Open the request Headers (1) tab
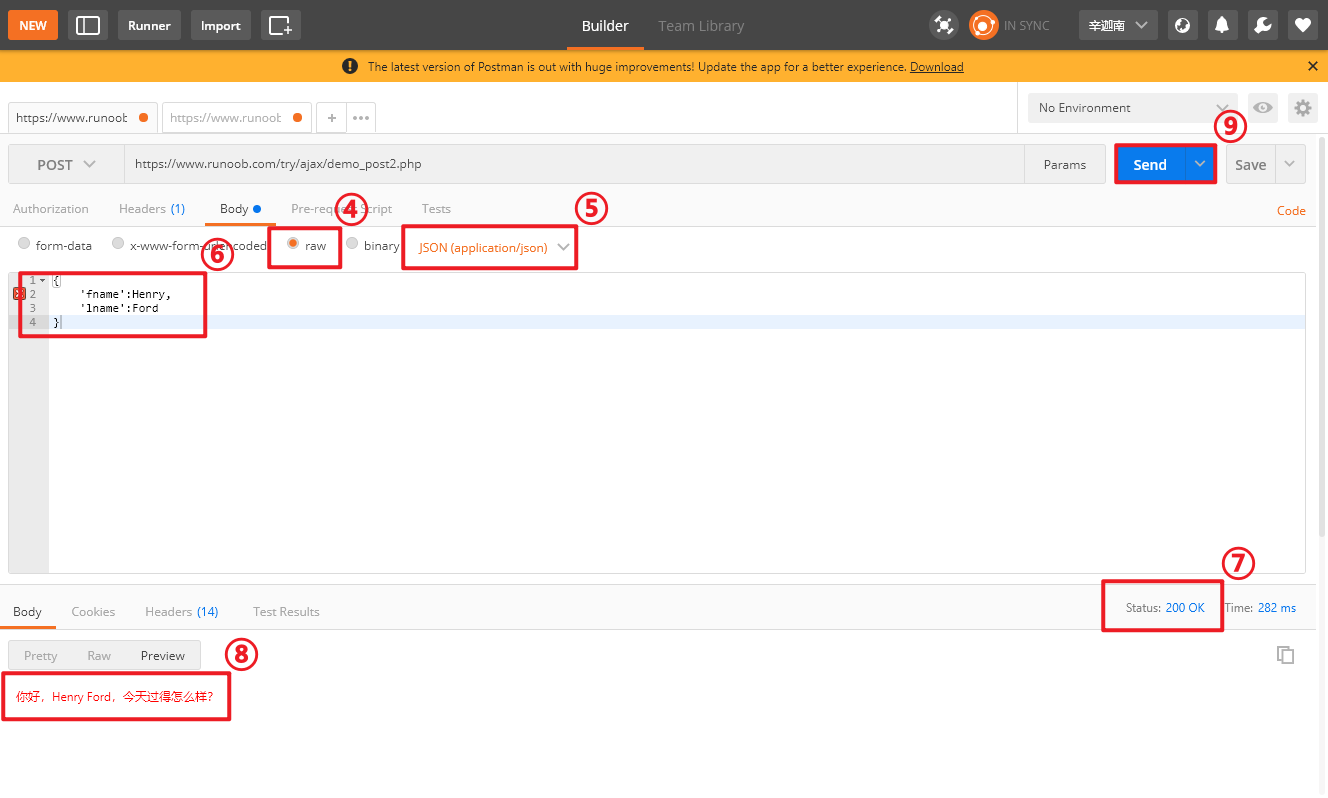Image resolution: width=1328 pixels, height=798 pixels. [x=152, y=209]
